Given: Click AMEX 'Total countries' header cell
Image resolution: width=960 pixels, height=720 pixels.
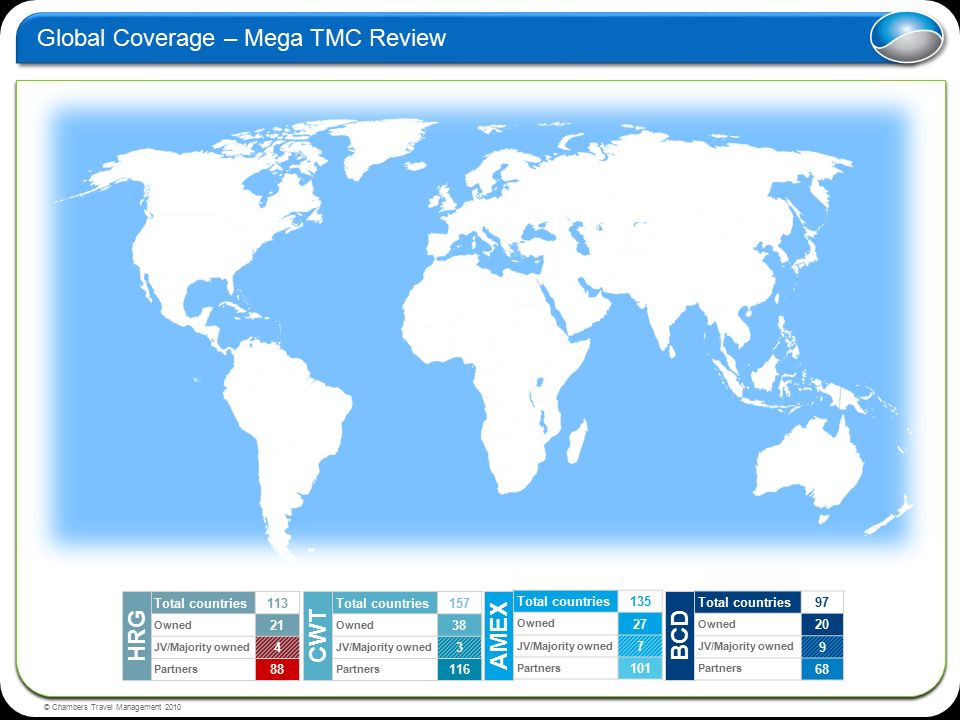Looking at the screenshot, I should 565,601.
